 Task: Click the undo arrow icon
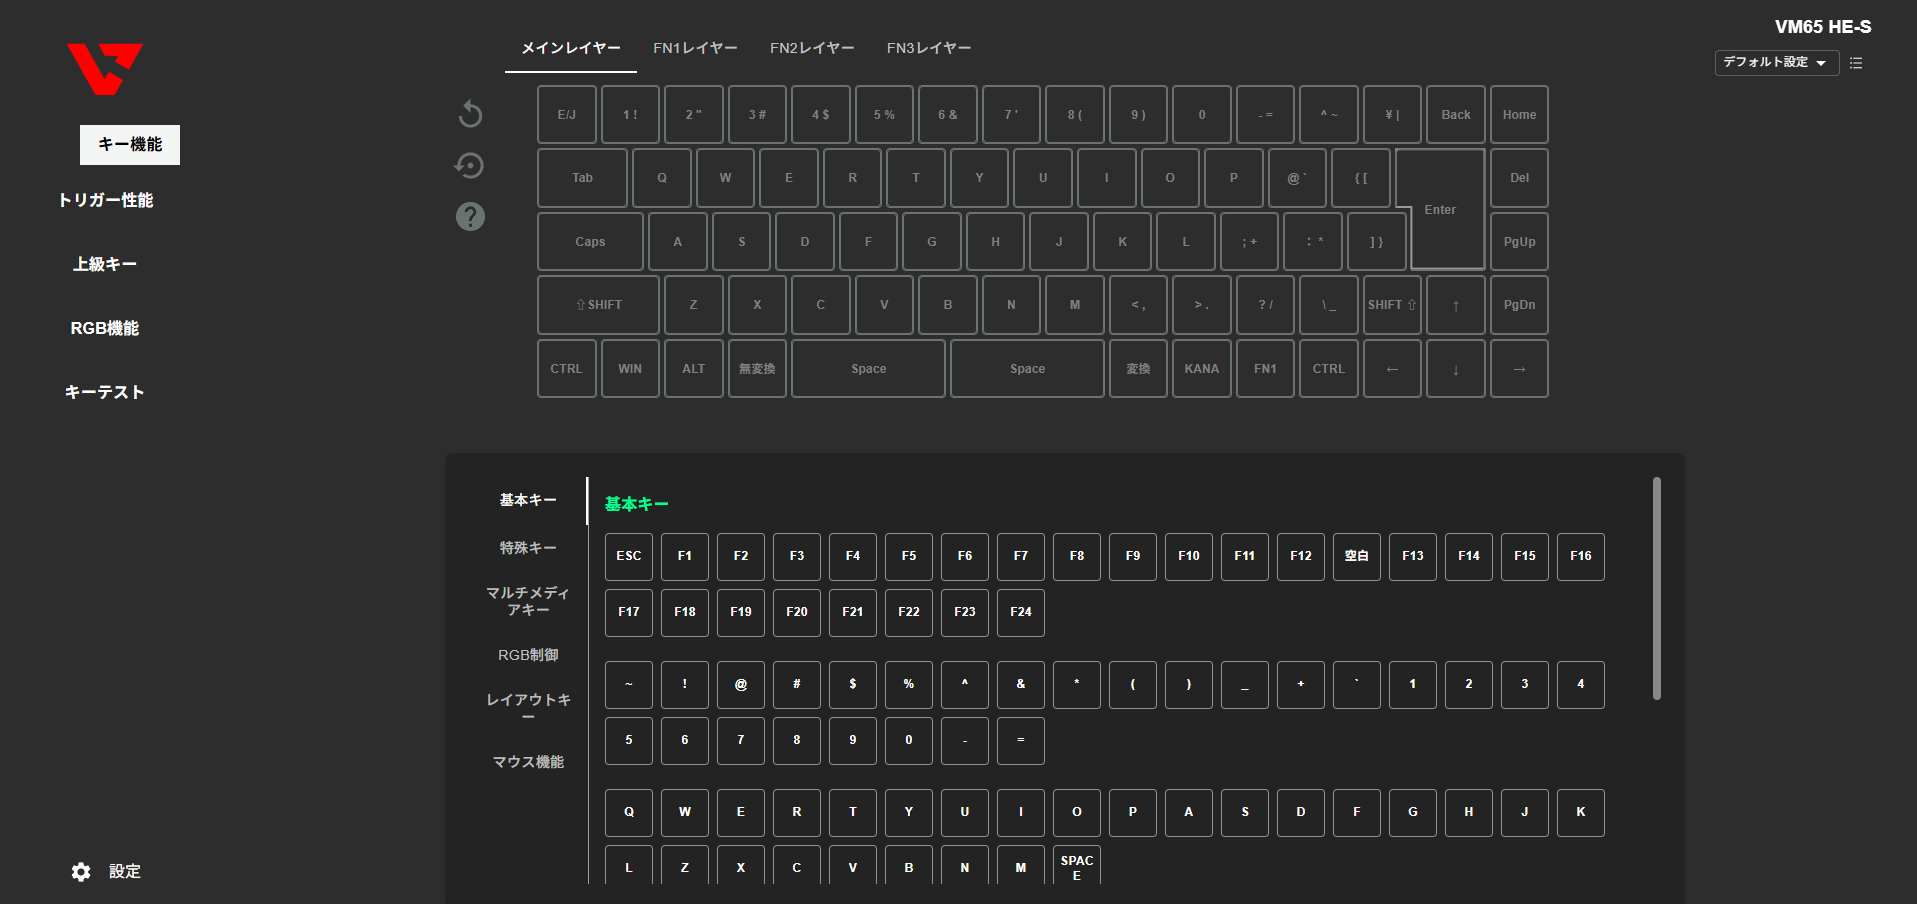470,114
